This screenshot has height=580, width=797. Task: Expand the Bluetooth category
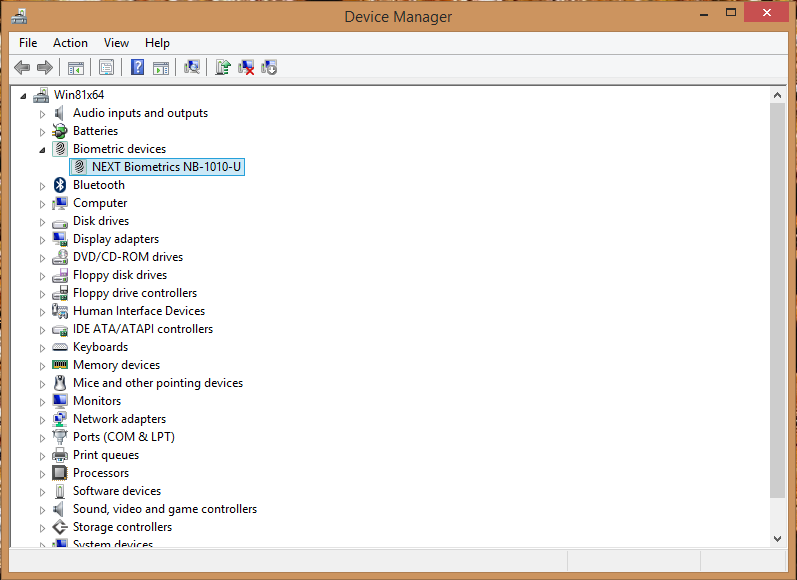43,186
